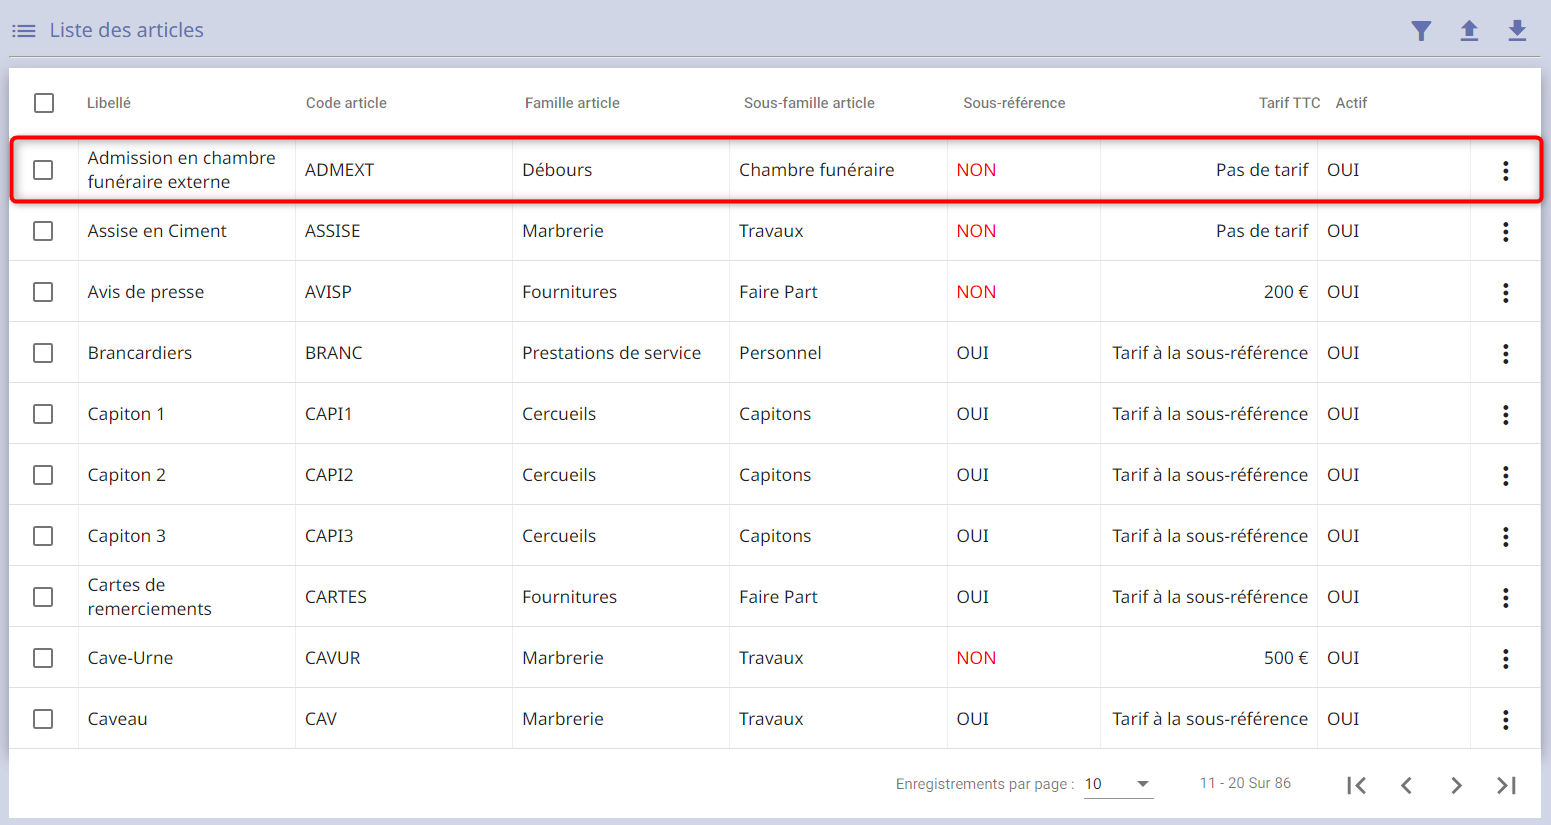
Task: Tick the select-all checkbox in header
Action: click(x=44, y=103)
